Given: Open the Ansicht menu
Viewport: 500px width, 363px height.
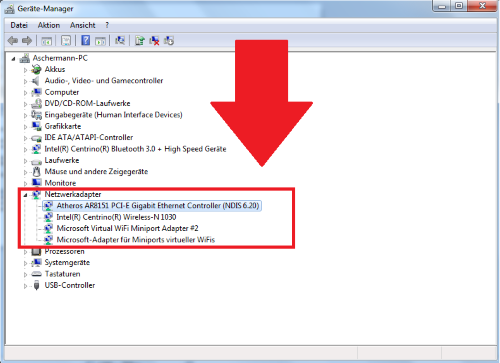Looking at the screenshot, I should (x=82, y=25).
